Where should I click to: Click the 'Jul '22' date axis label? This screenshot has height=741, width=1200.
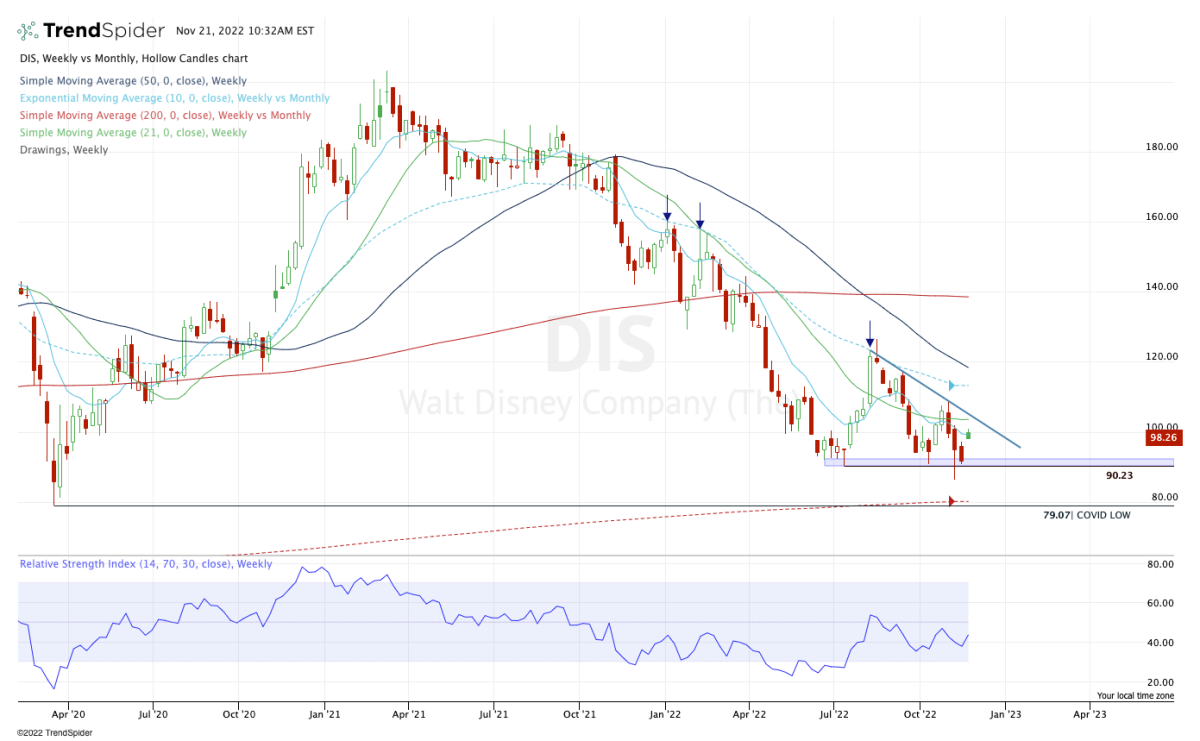pos(833,716)
